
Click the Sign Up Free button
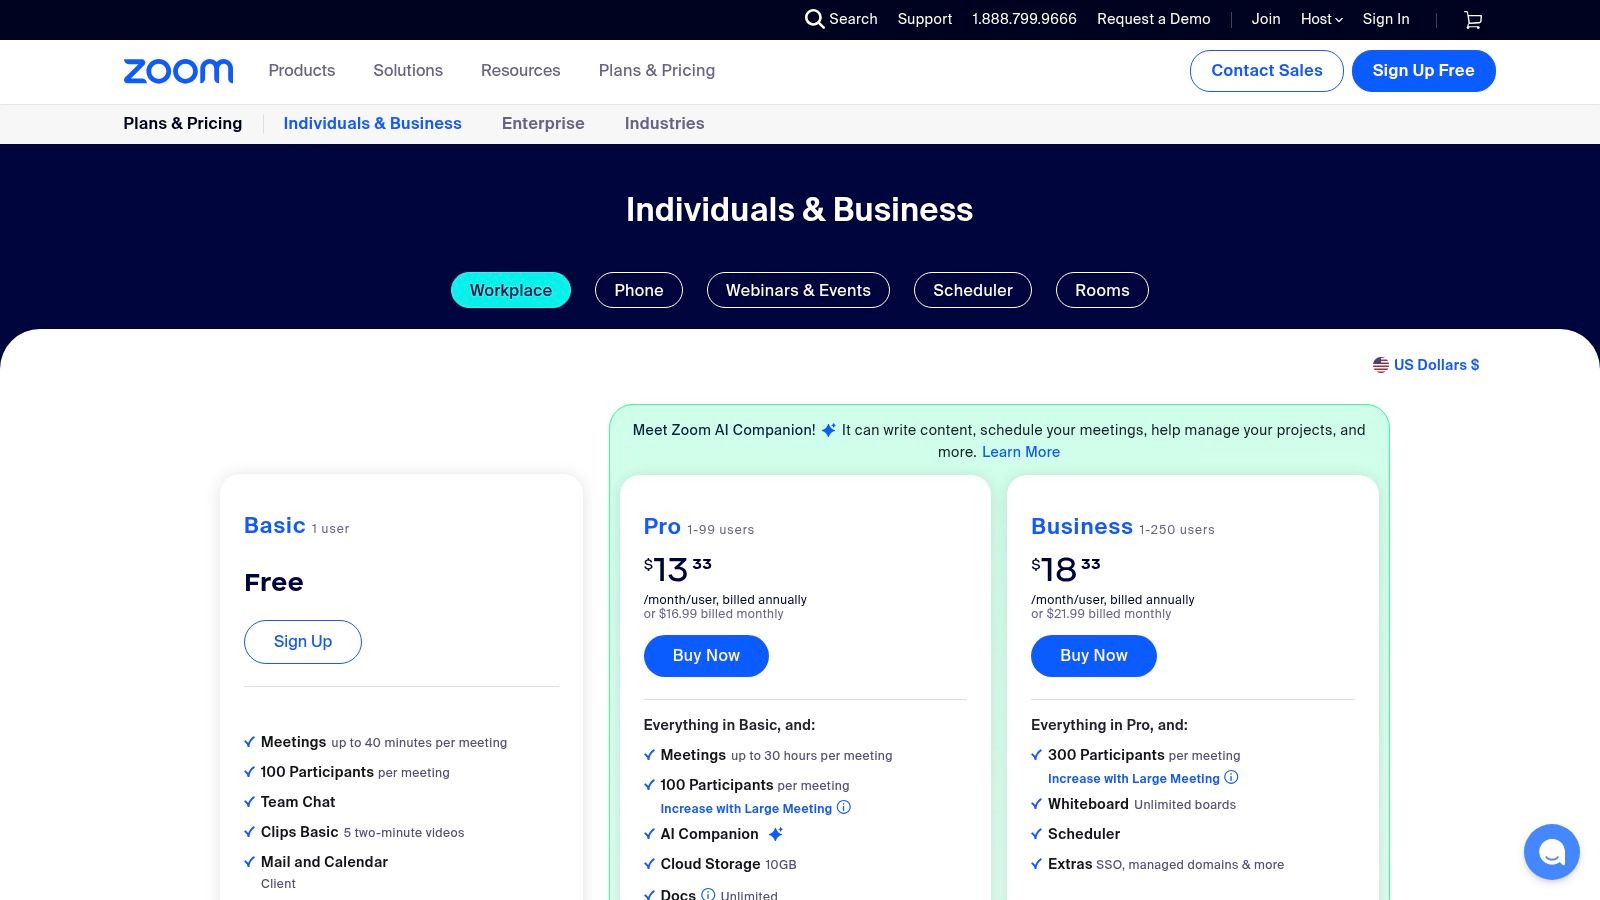pyautogui.click(x=1423, y=71)
